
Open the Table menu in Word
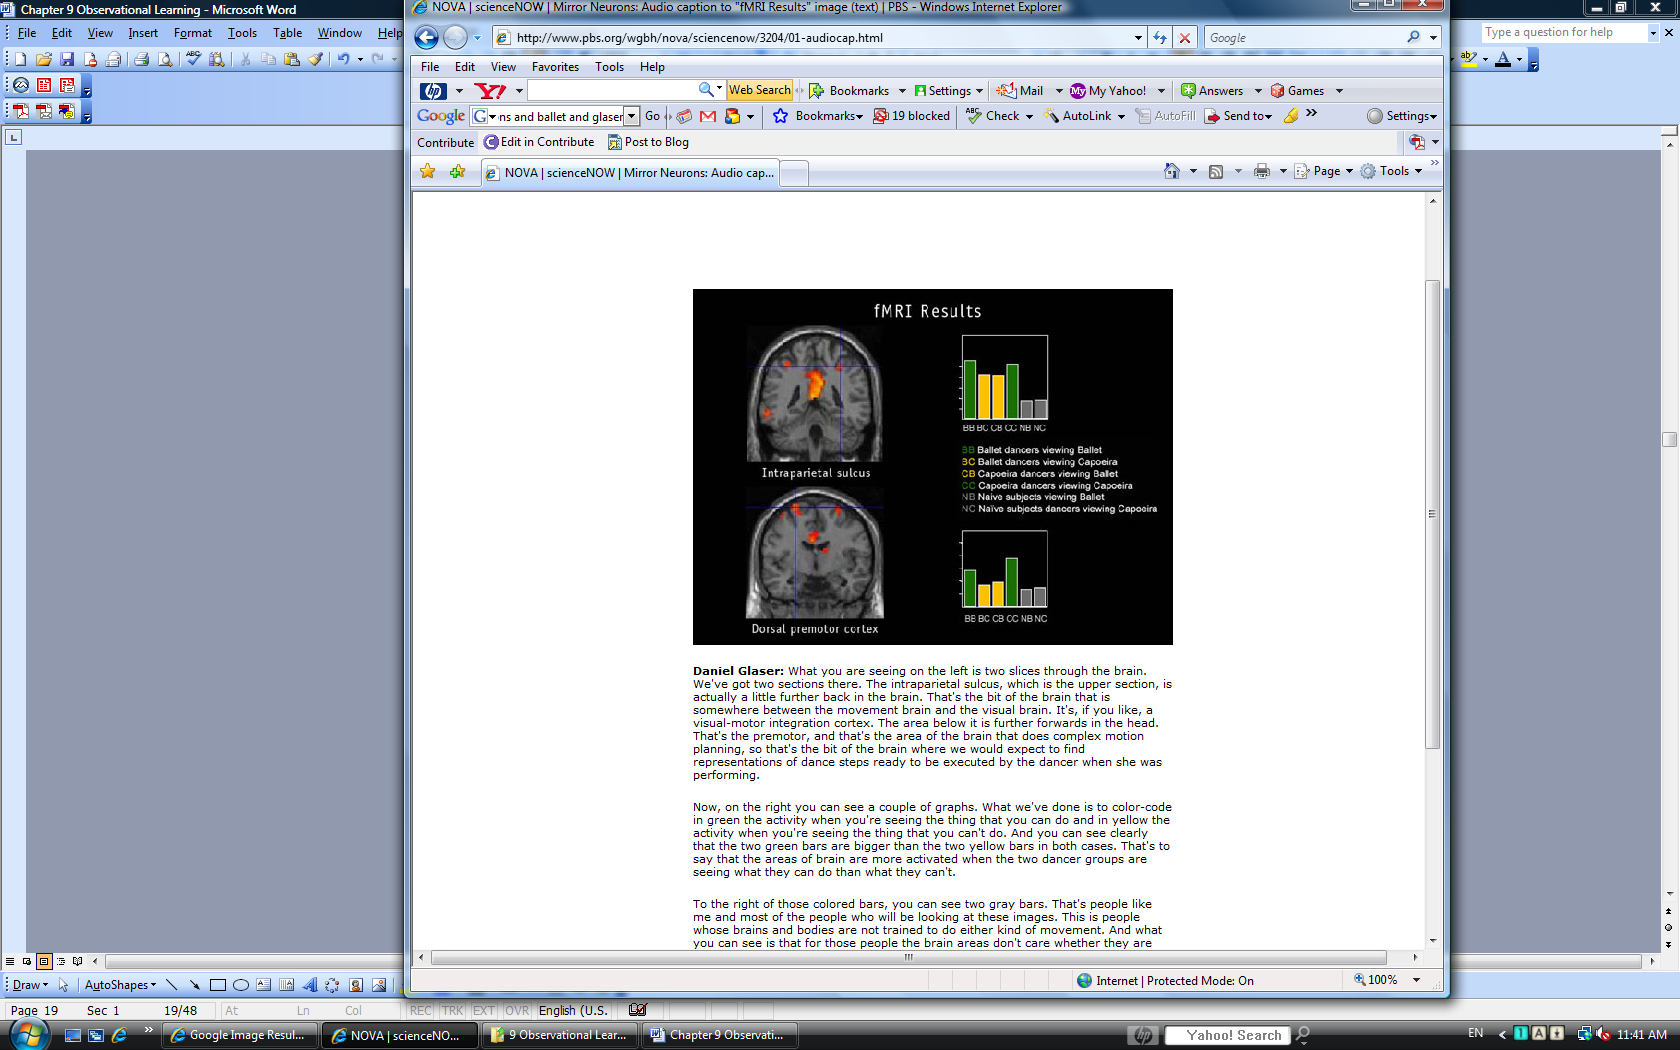click(x=287, y=33)
